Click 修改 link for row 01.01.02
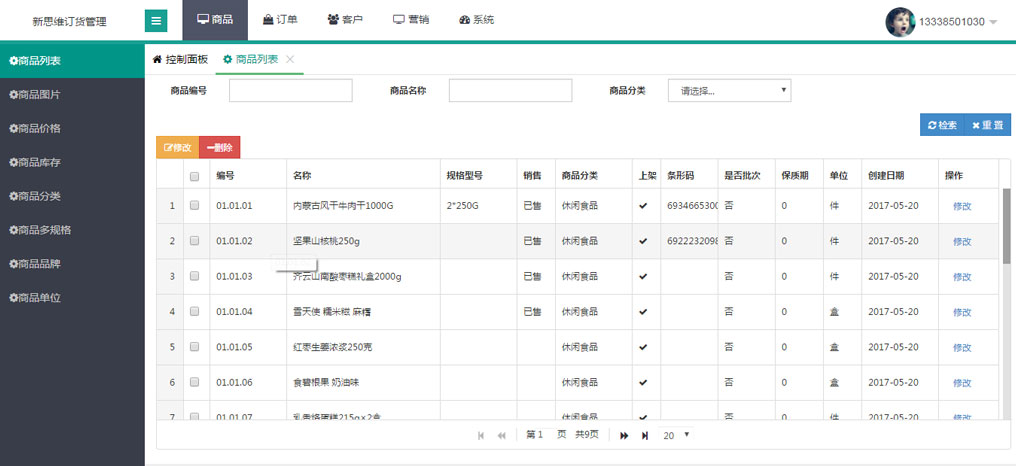This screenshot has width=1016, height=466. (962, 241)
